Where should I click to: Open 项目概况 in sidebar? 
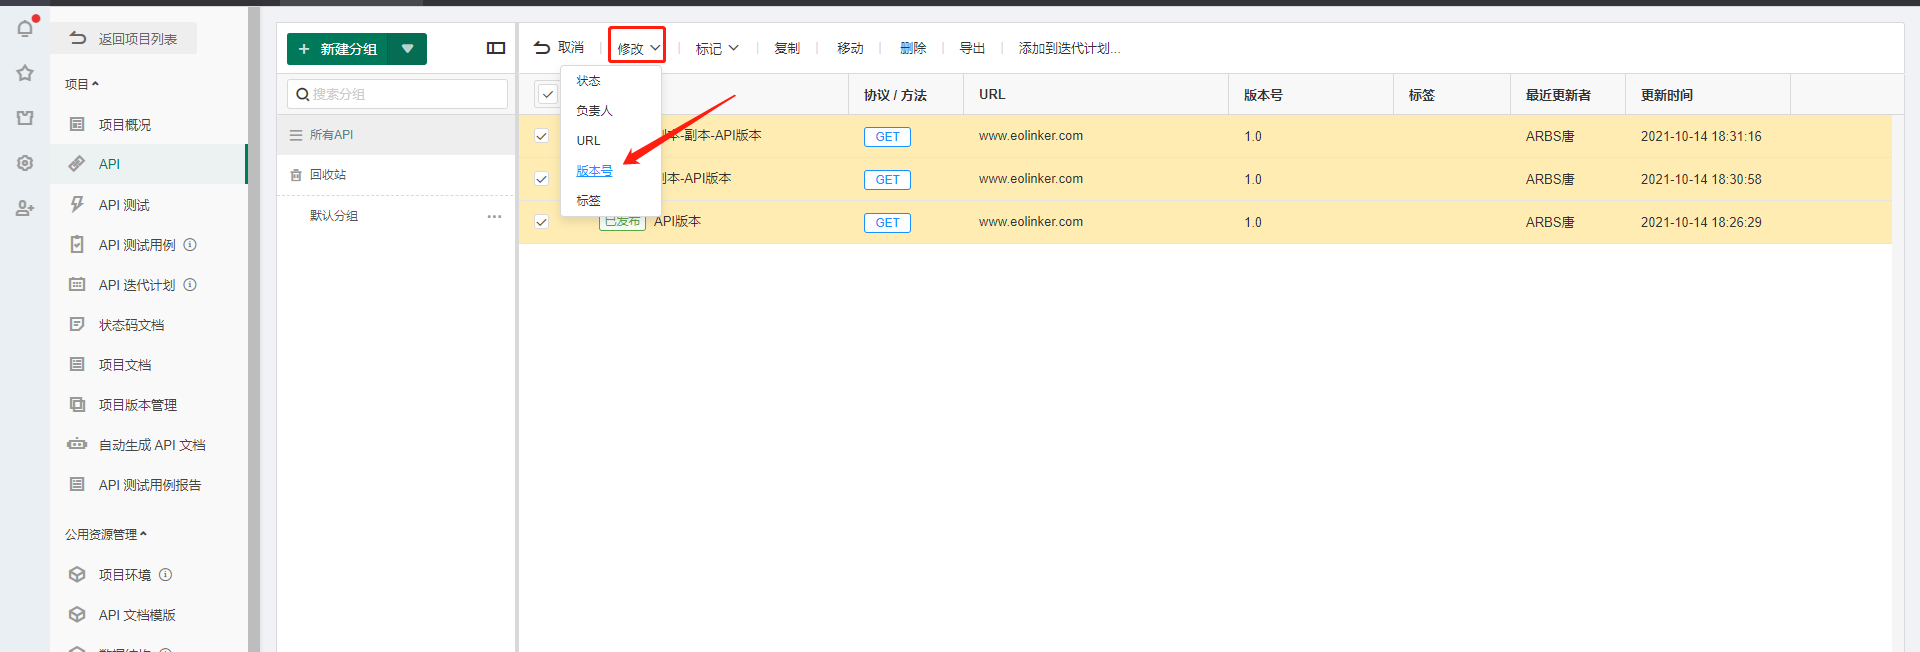point(125,125)
